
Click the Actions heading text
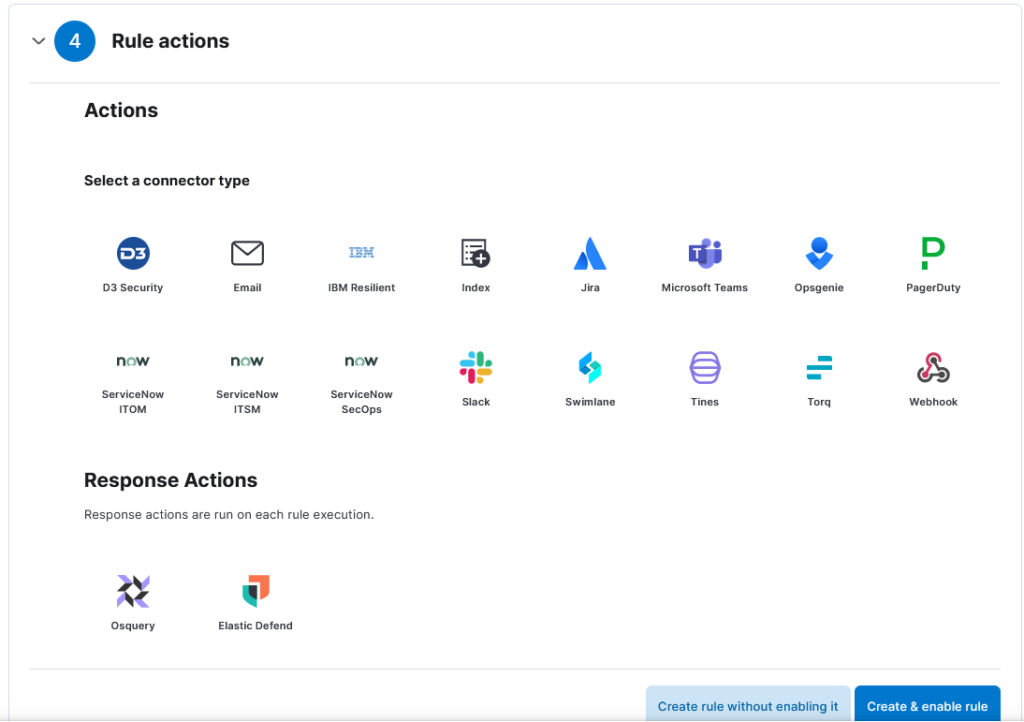[x=121, y=110]
